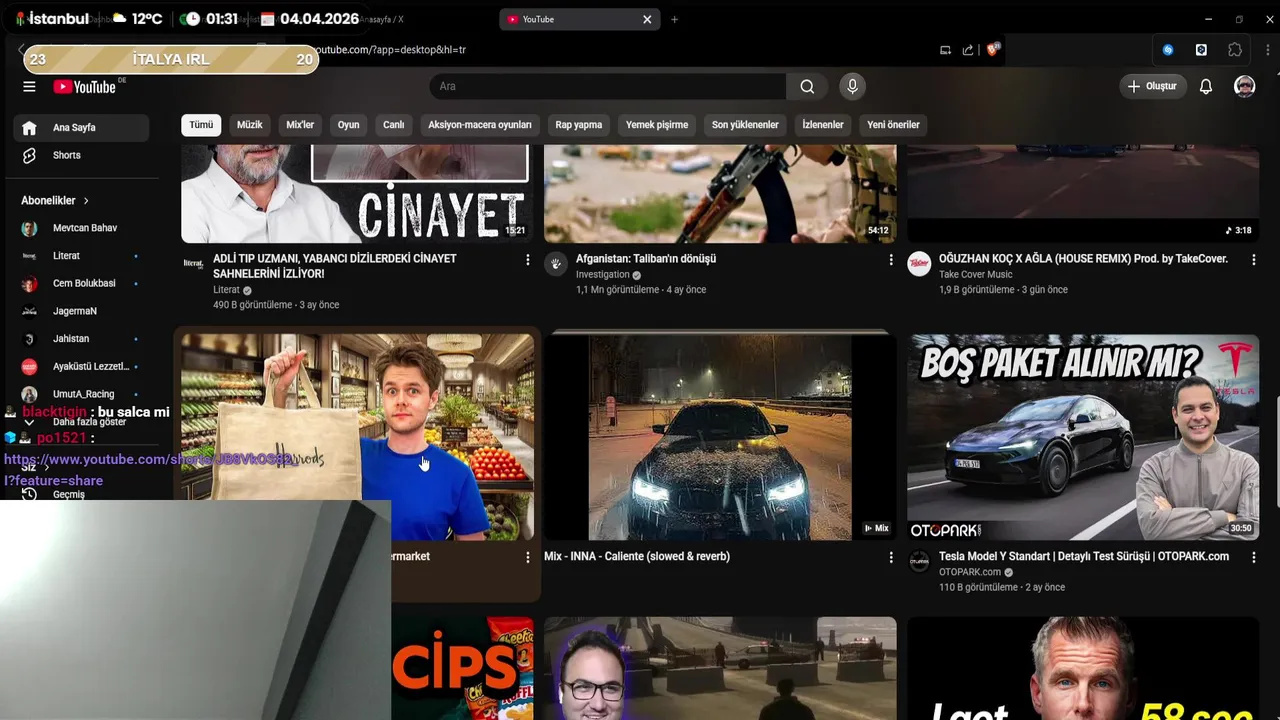
Task: Open Take Cover Music channel name link
Action: [976, 275]
